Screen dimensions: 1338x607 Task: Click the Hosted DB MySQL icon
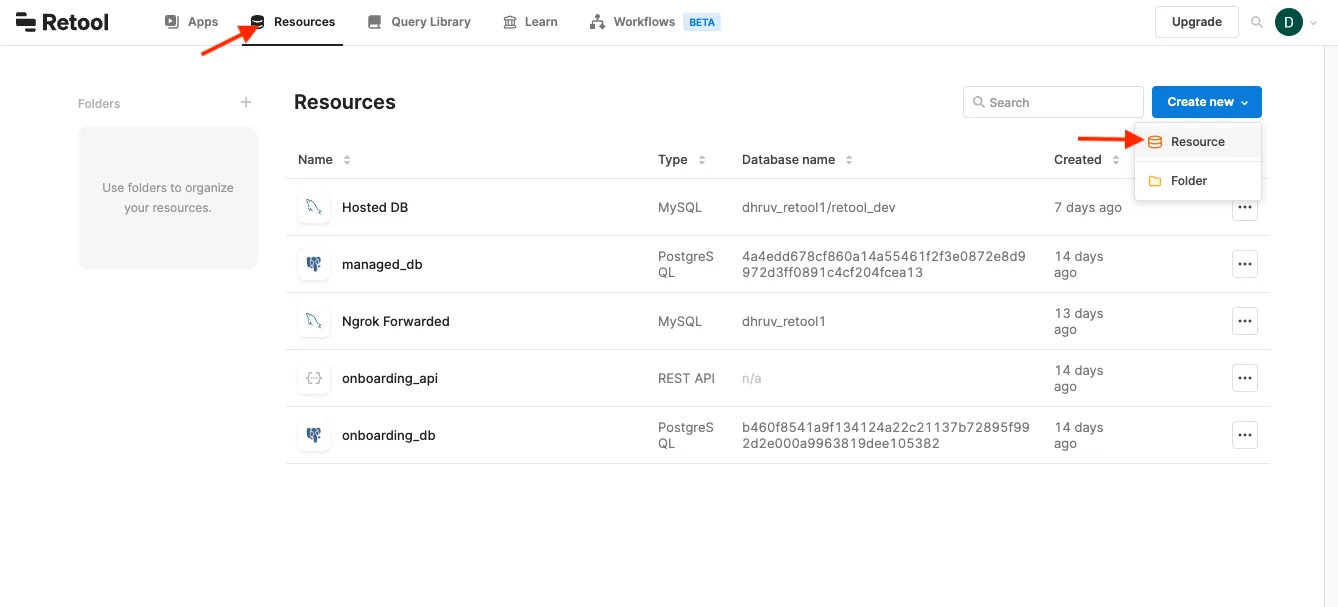[314, 207]
